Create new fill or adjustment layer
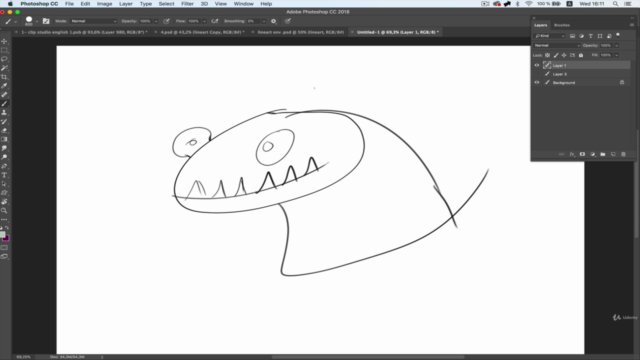Viewport: 640px width, 360px height. [x=593, y=154]
